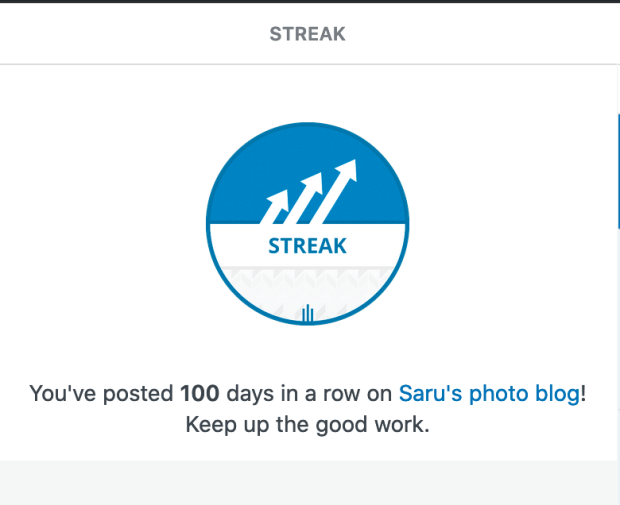Image resolution: width=620 pixels, height=505 pixels.
Task: Click the gray footer area below the message
Action: pyautogui.click(x=307, y=482)
